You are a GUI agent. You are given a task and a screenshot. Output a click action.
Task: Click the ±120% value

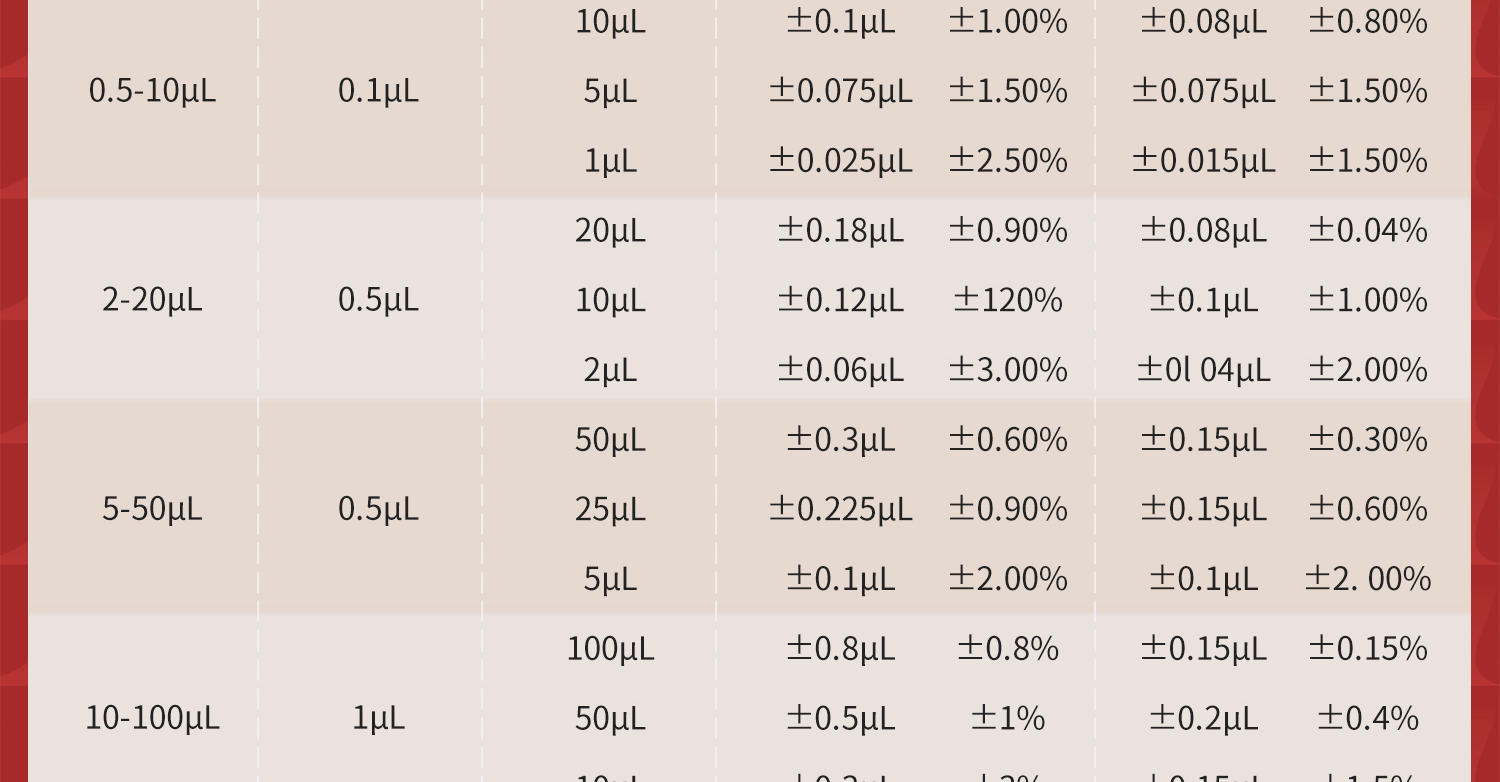1008,300
